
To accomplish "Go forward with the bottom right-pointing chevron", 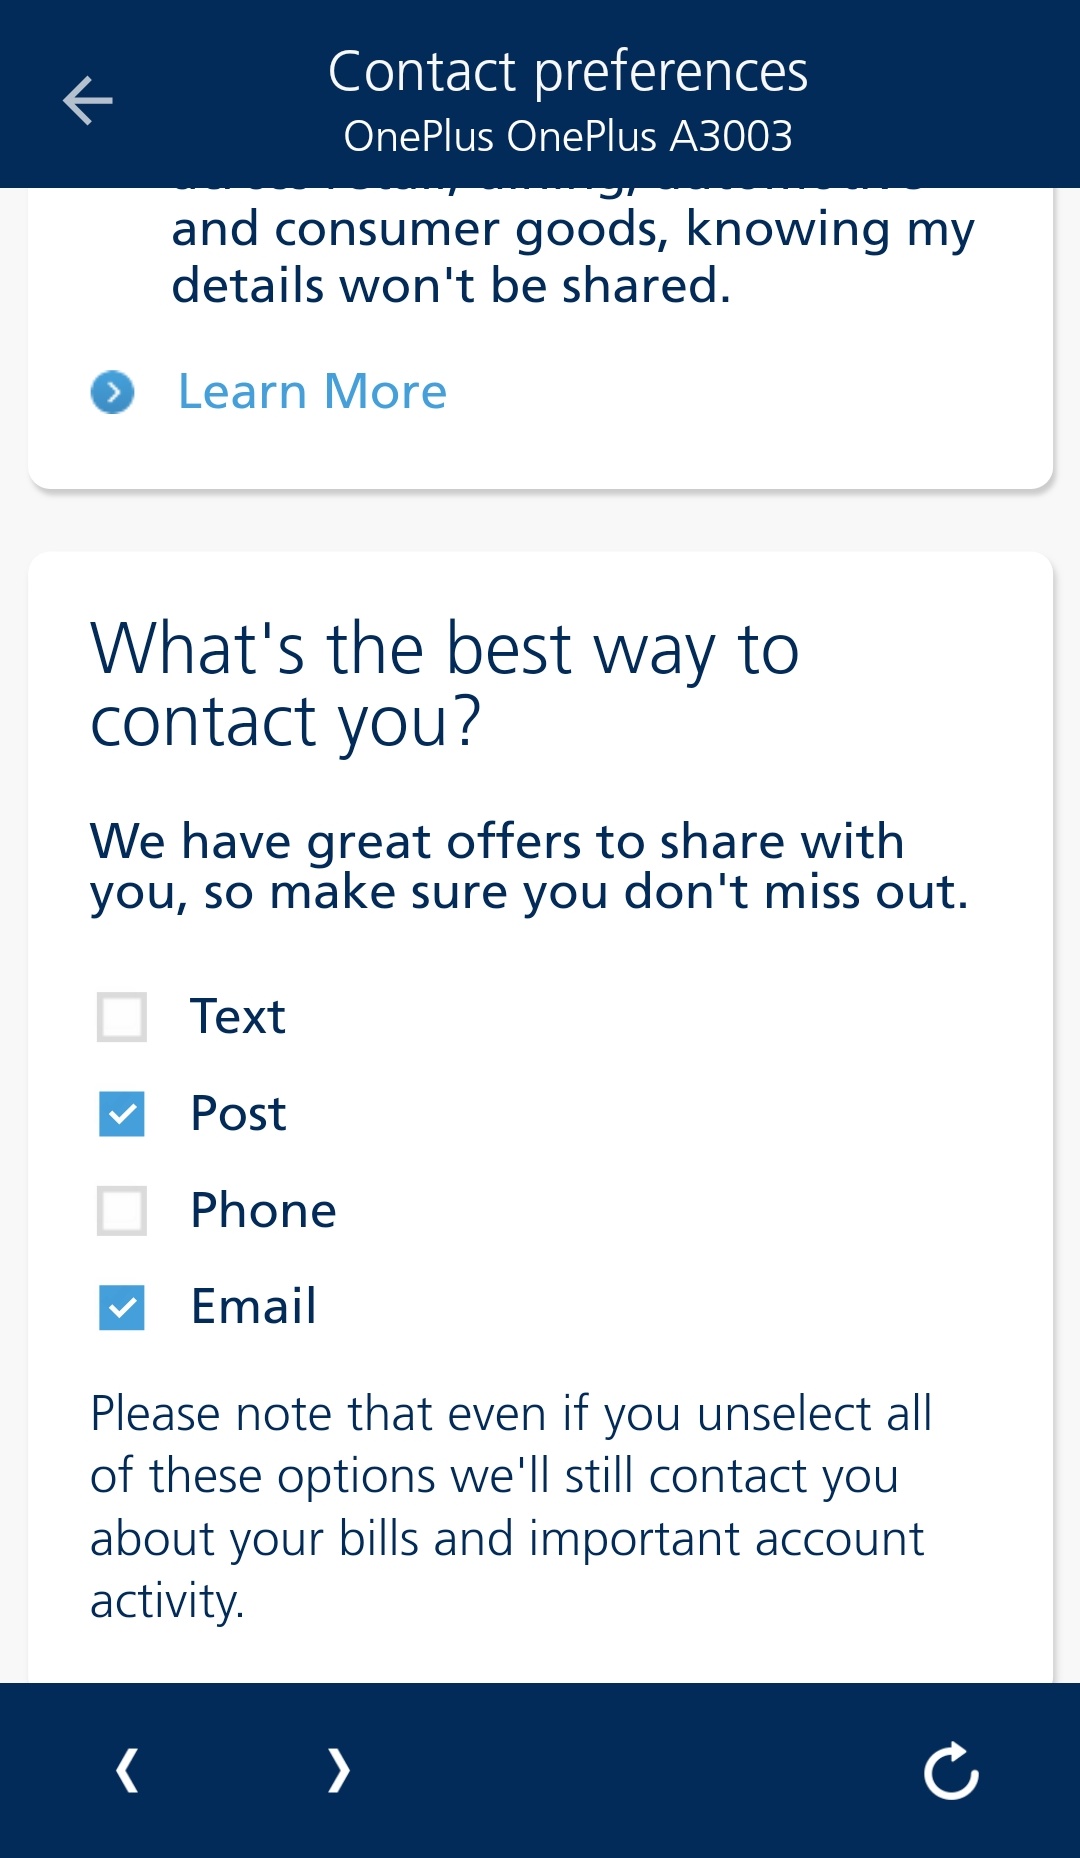I will (x=339, y=1770).
